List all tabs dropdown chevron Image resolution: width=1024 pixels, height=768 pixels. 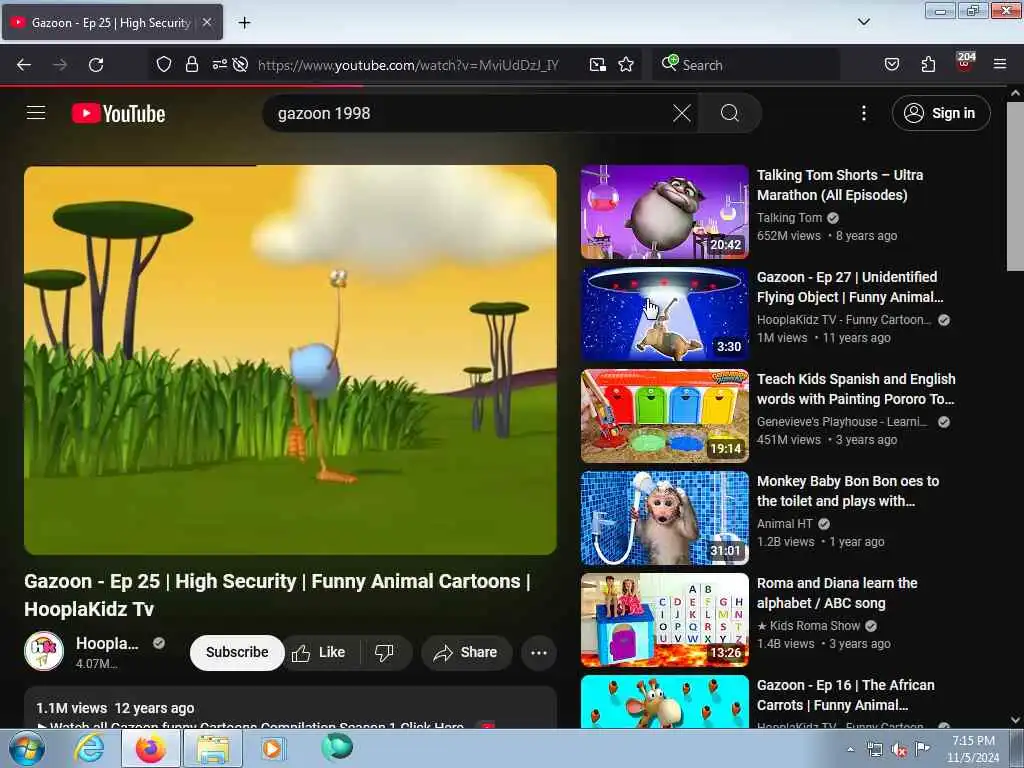(x=863, y=22)
